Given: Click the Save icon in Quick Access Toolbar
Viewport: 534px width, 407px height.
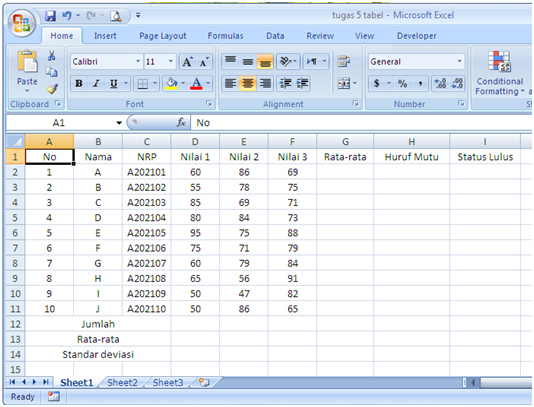Looking at the screenshot, I should (51, 15).
